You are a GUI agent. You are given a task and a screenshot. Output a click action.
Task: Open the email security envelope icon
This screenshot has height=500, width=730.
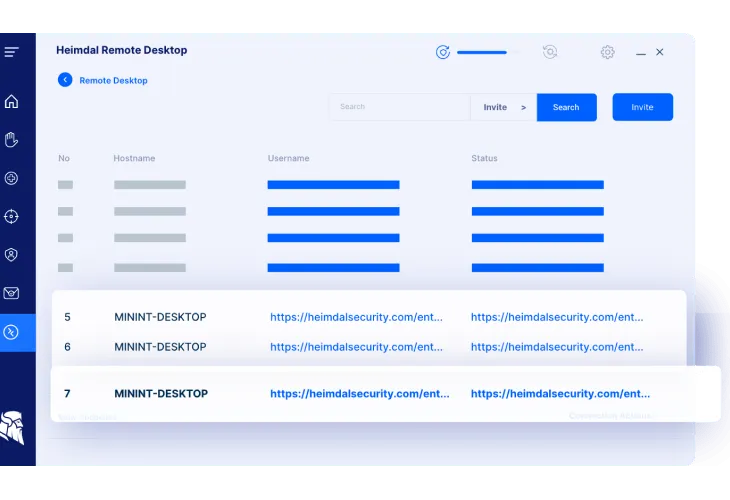point(12,293)
